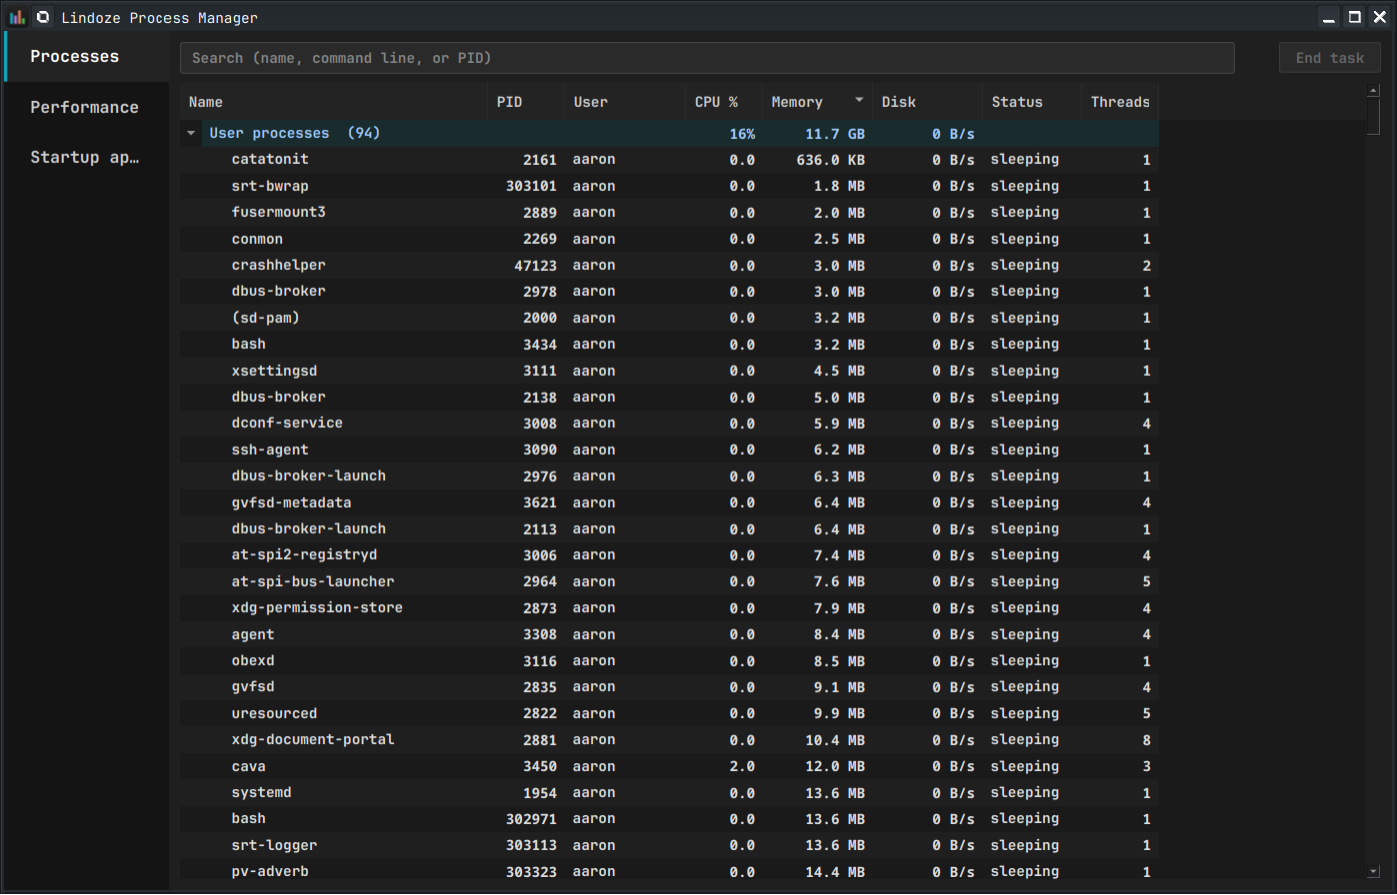This screenshot has width=1397, height=895.
Task: Collapse the User processes group
Action: (191, 133)
